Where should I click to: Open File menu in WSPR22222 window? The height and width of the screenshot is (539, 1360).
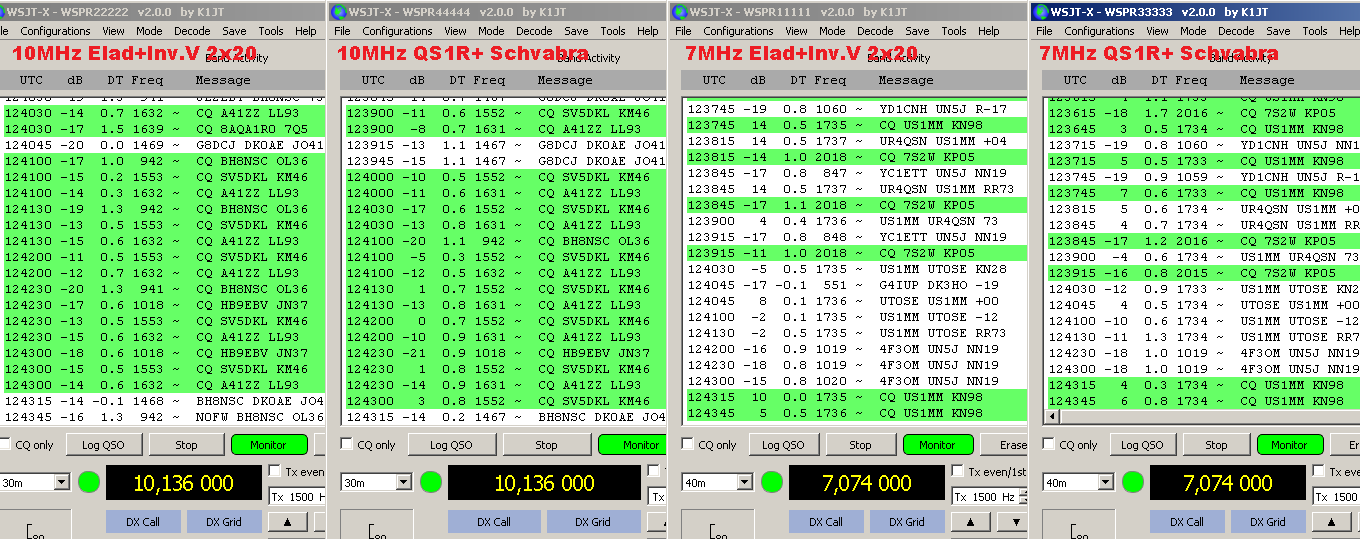pyautogui.click(x=4, y=31)
